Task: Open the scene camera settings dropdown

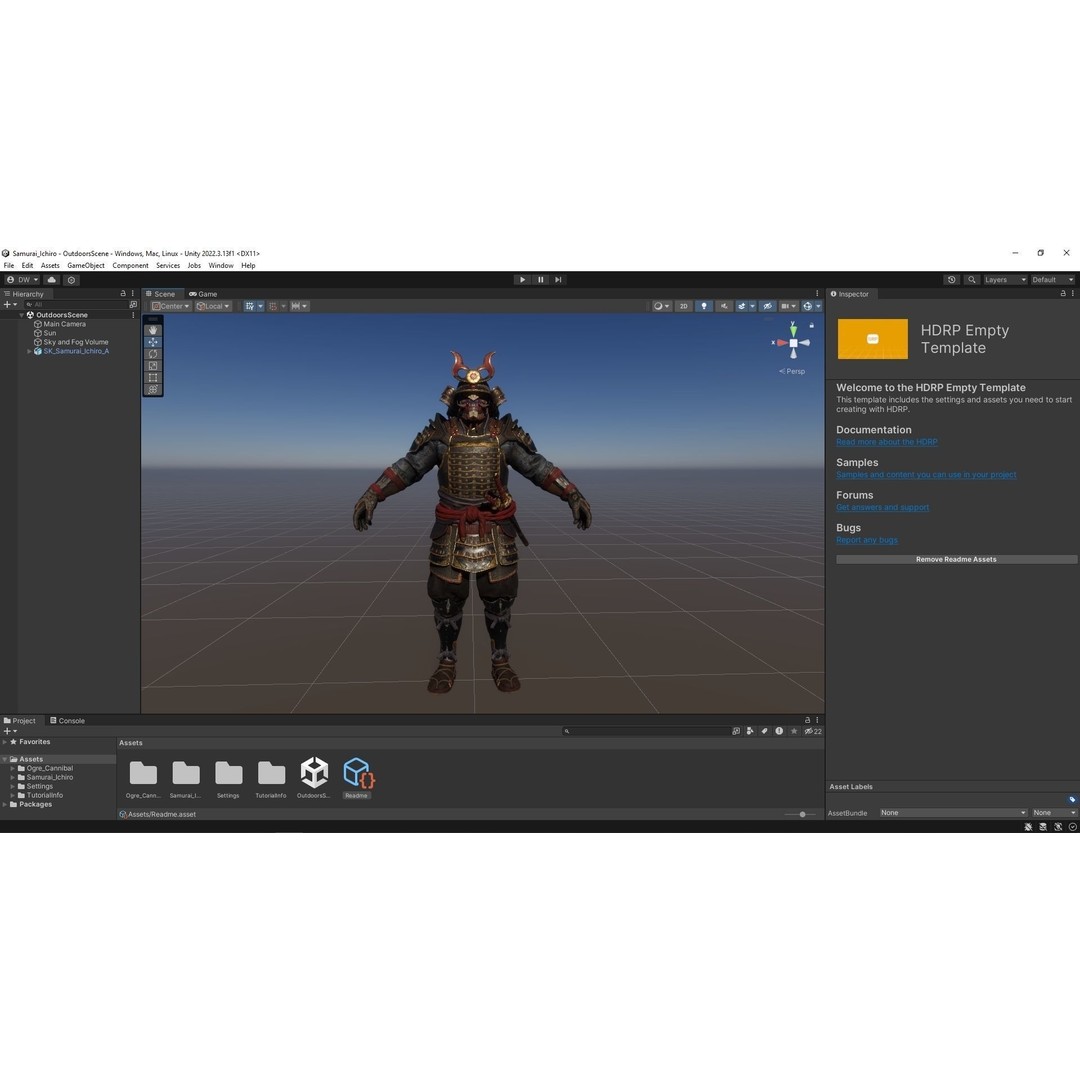Action: [x=789, y=307]
